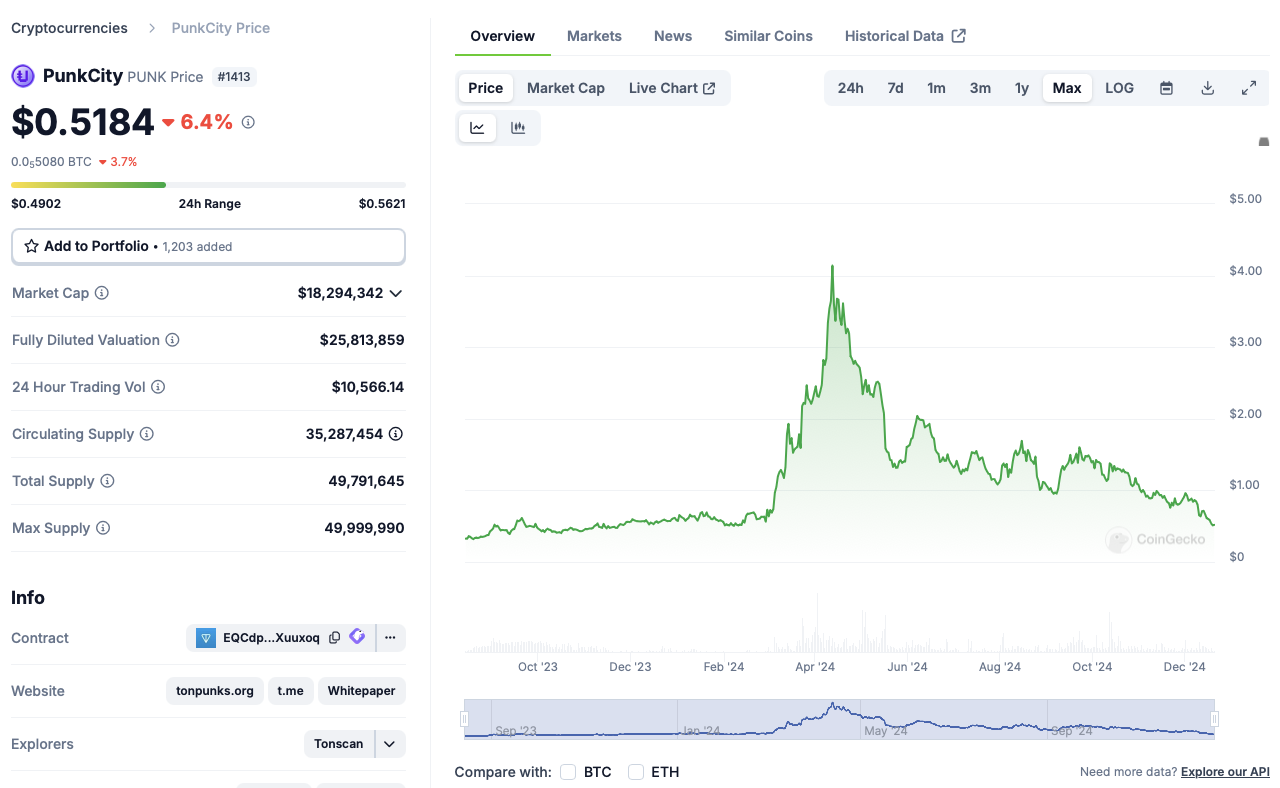The width and height of the screenshot is (1280, 788).
Task: Open contract more options menu
Action: [x=390, y=638]
